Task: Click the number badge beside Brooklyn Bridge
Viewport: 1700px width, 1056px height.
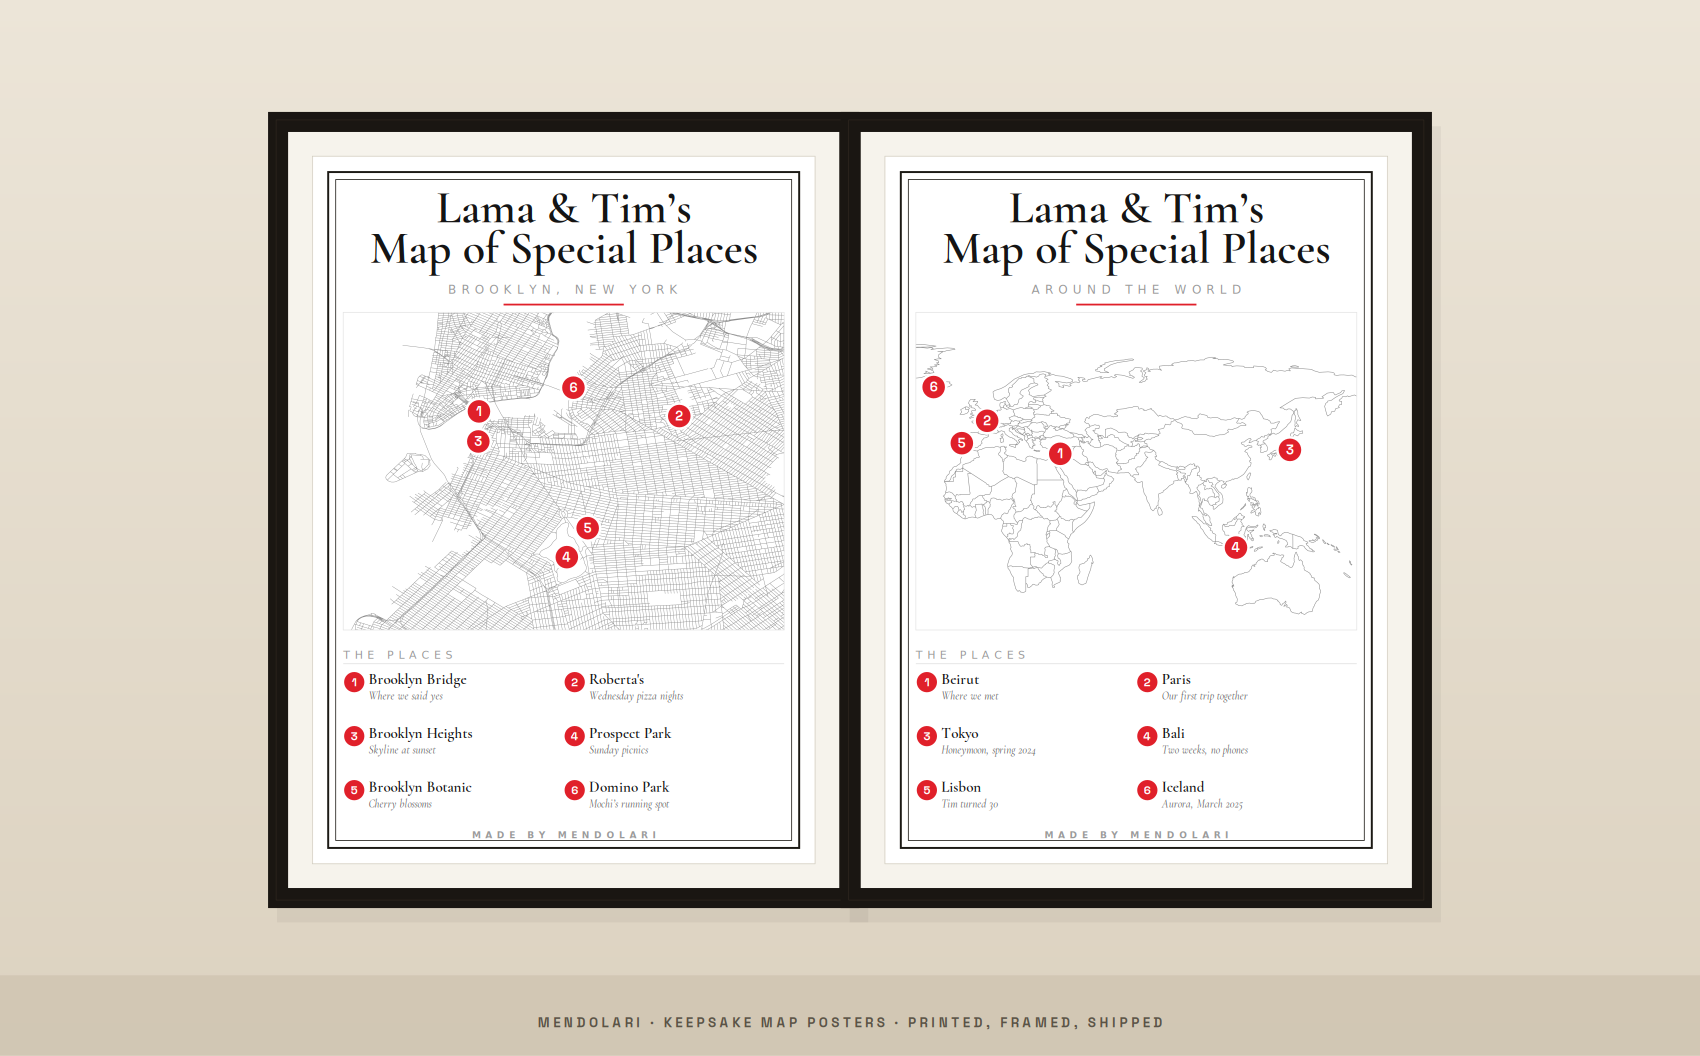Action: 354,682
